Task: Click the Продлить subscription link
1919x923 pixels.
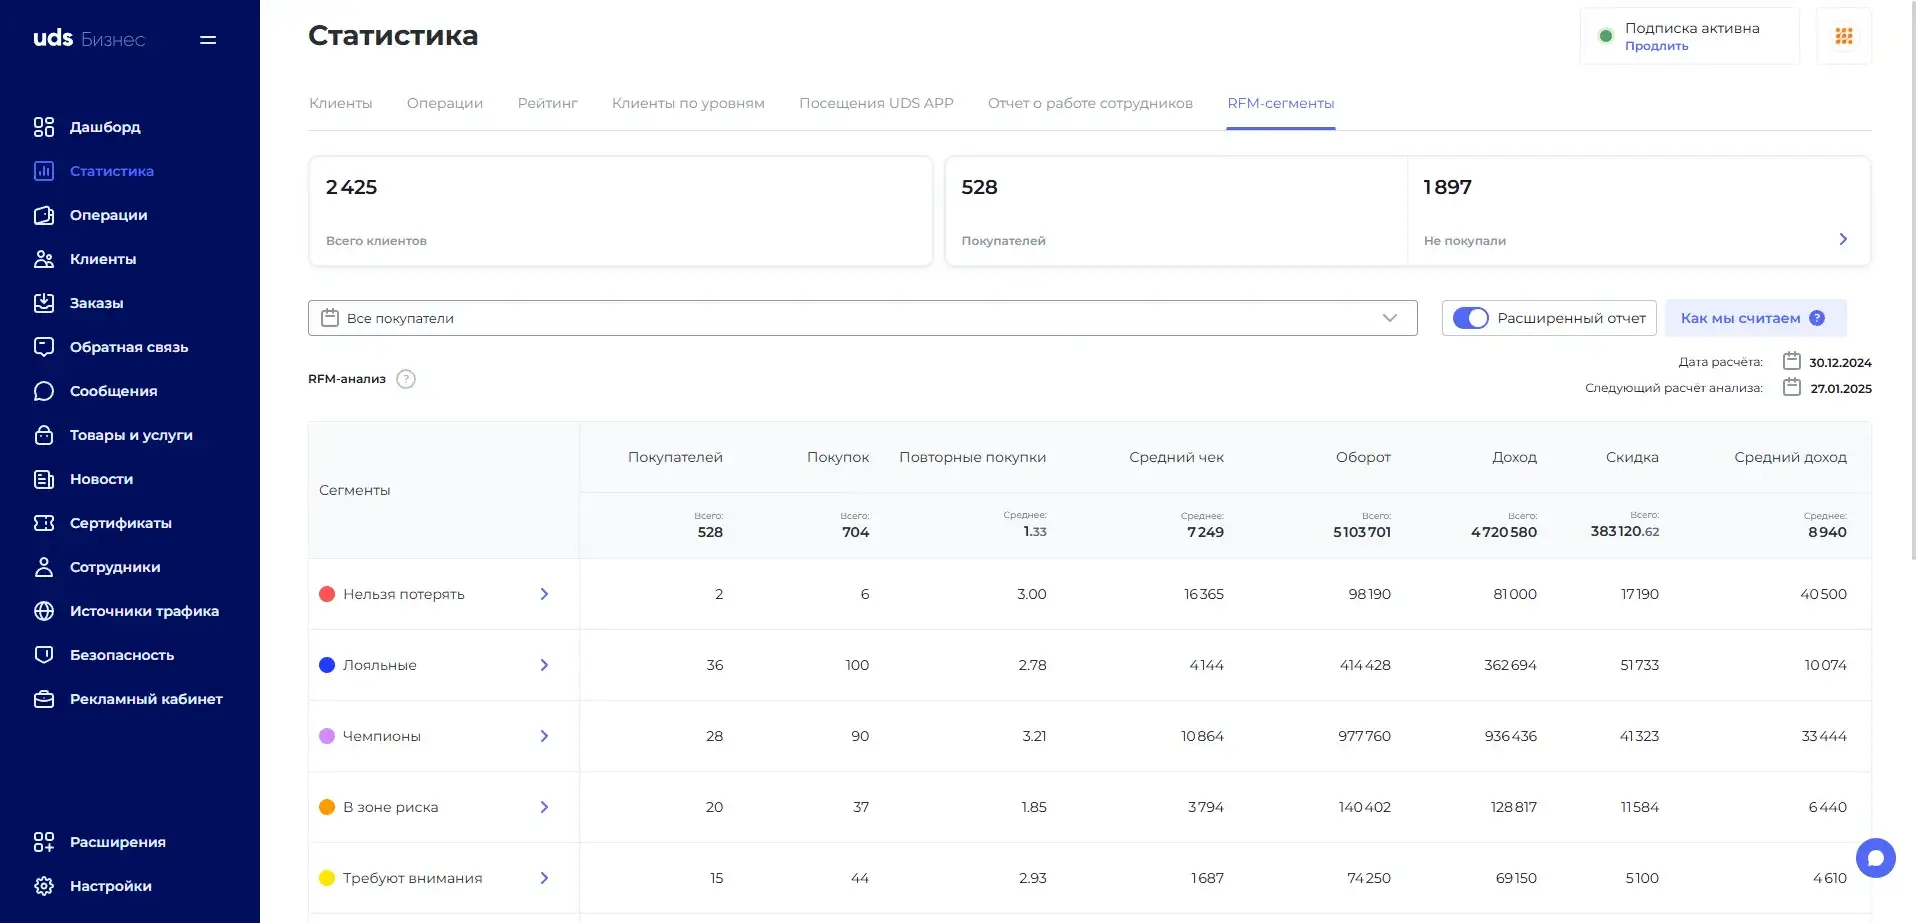Action: tap(1656, 46)
